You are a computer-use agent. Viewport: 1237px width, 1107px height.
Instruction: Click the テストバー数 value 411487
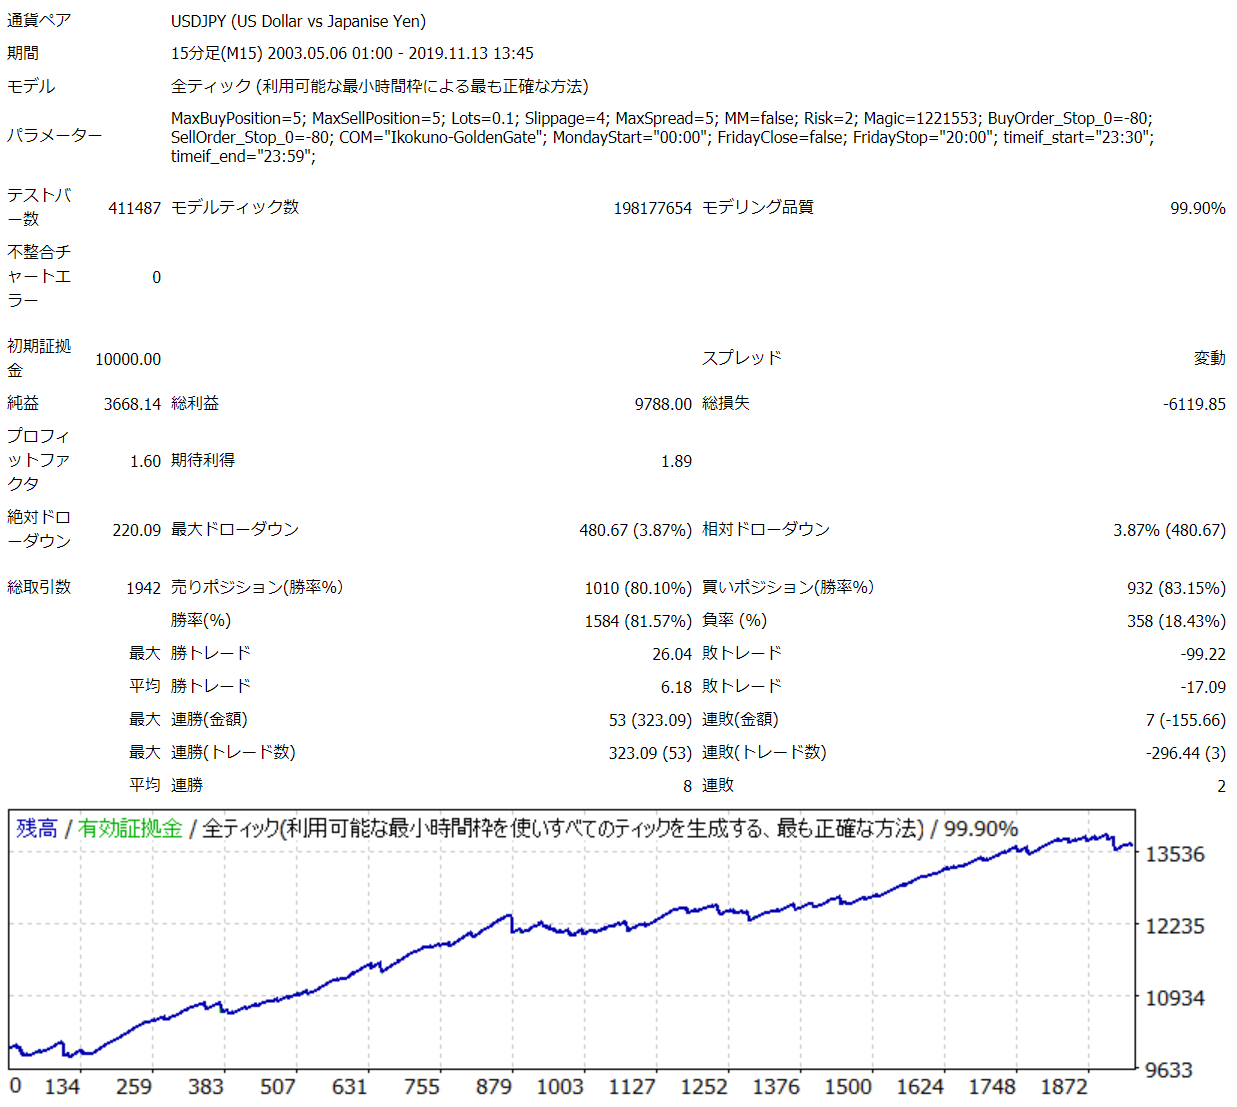tap(135, 207)
